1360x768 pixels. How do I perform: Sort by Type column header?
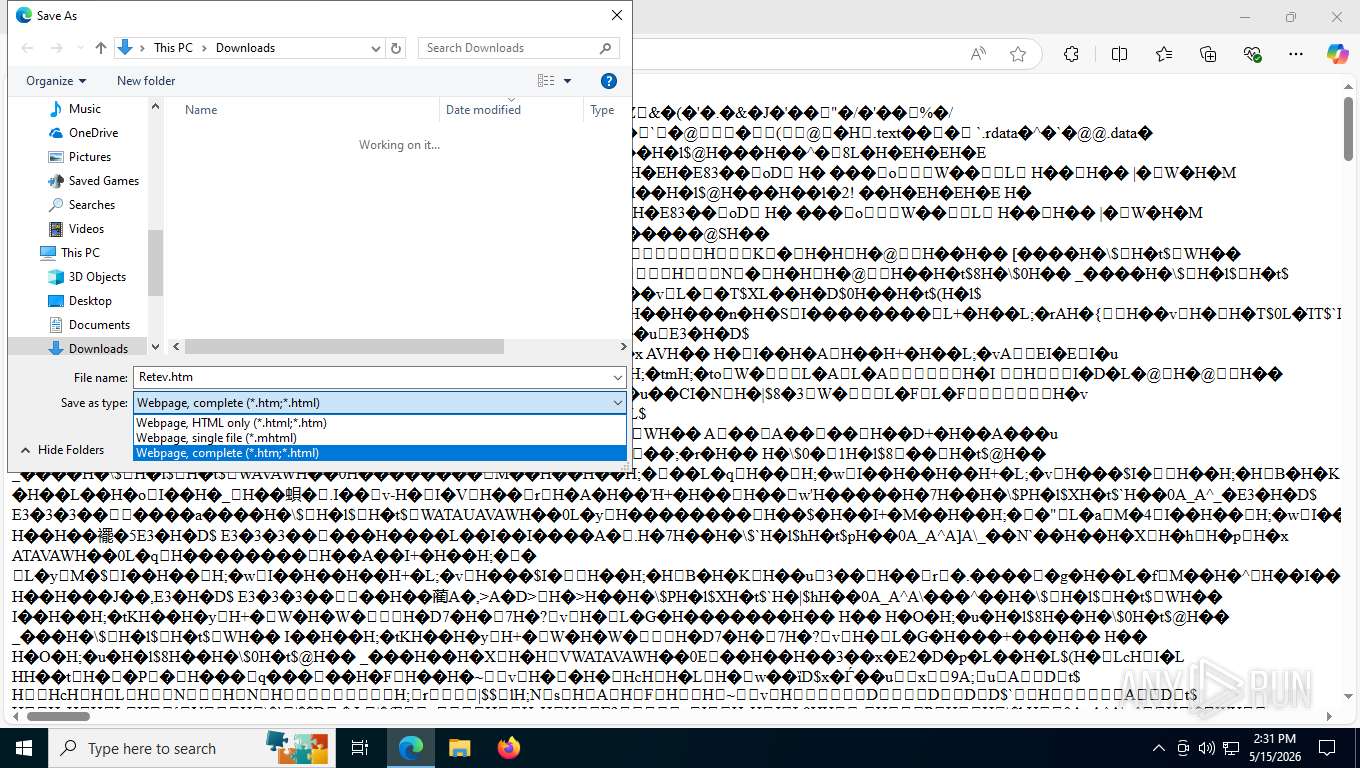tap(602, 110)
